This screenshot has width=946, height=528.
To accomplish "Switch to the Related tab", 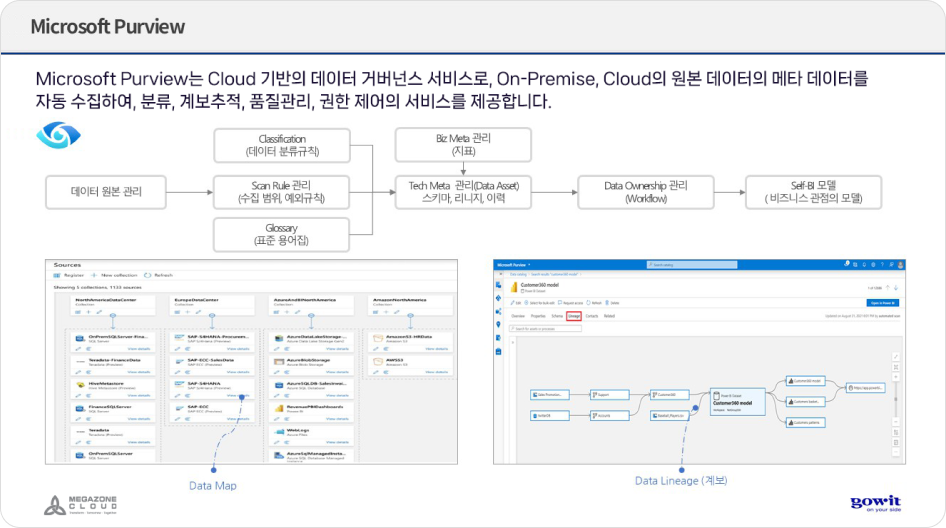I will click(x=609, y=316).
